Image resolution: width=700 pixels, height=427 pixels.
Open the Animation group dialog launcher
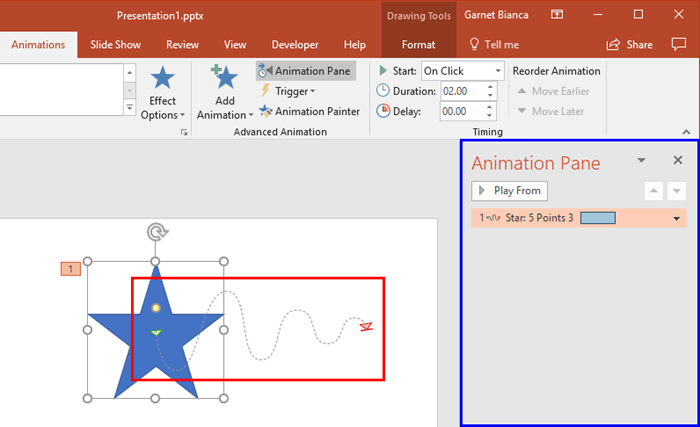[x=184, y=132]
